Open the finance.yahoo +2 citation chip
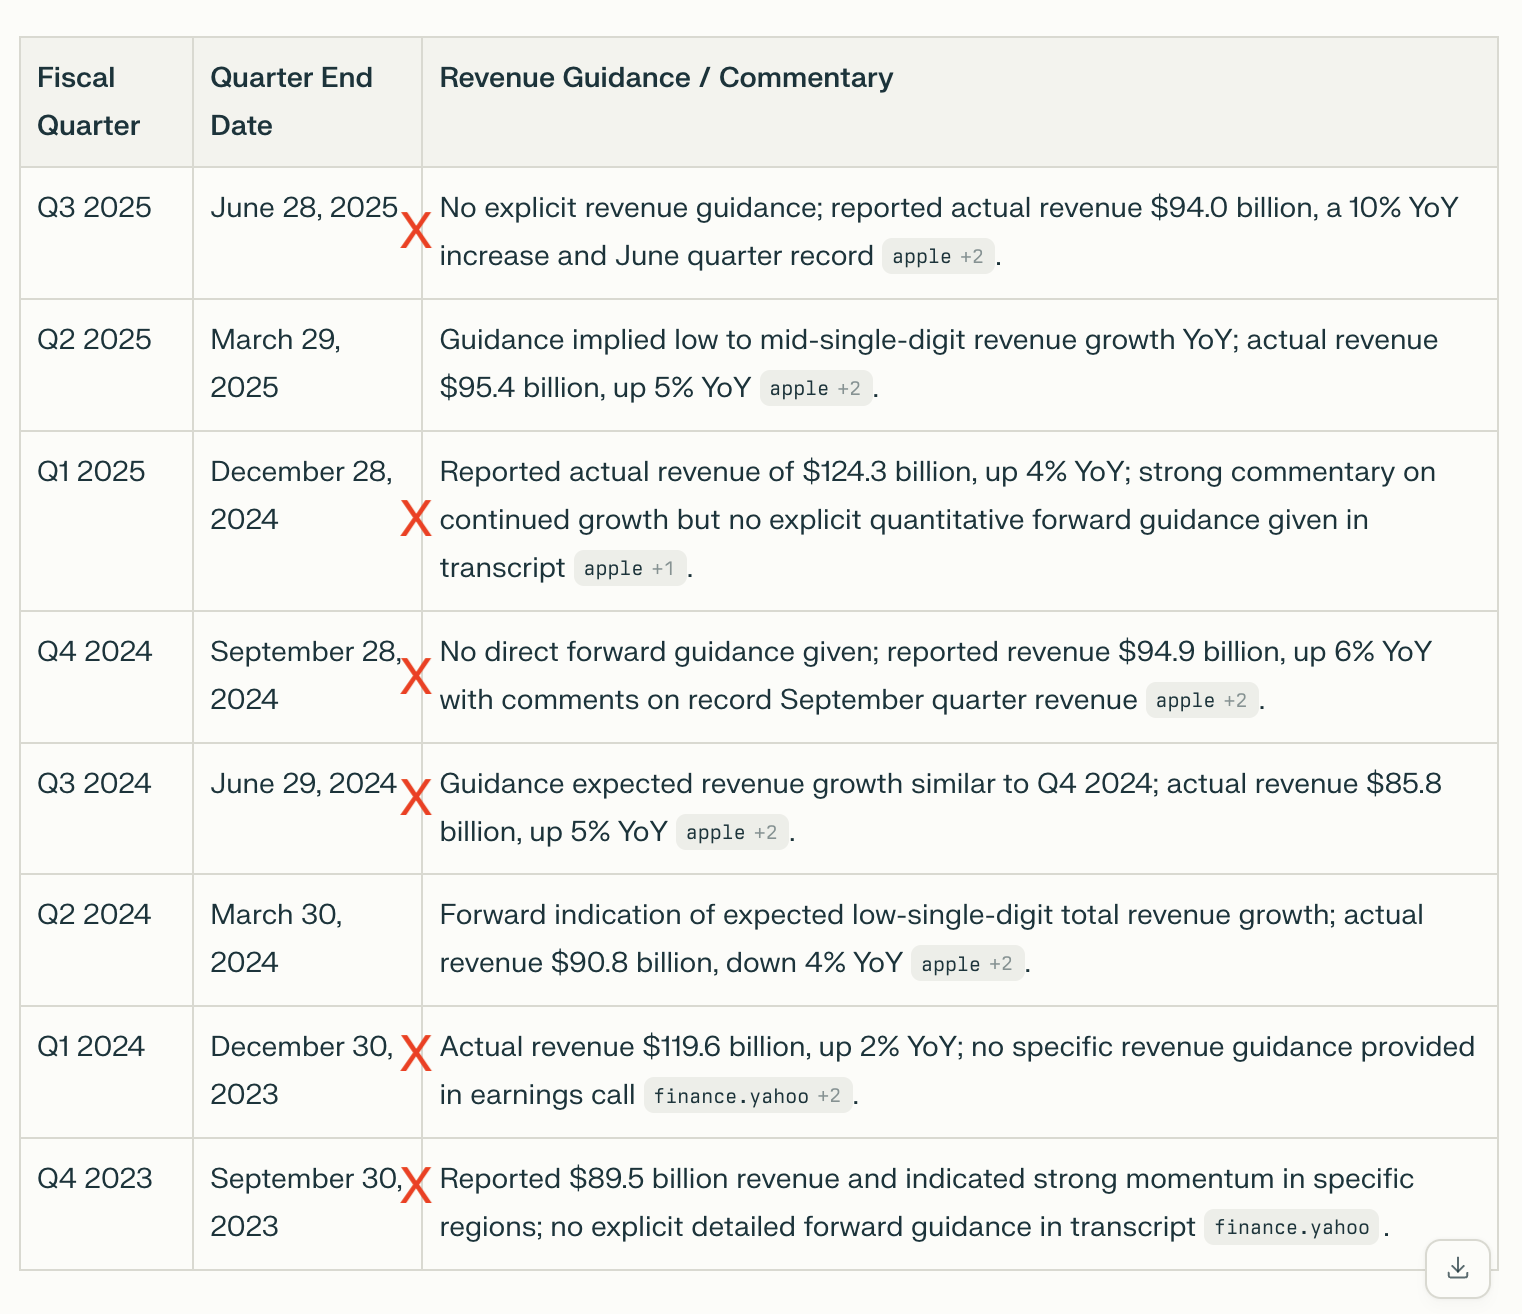Viewport: 1522px width, 1314px height. (747, 1097)
